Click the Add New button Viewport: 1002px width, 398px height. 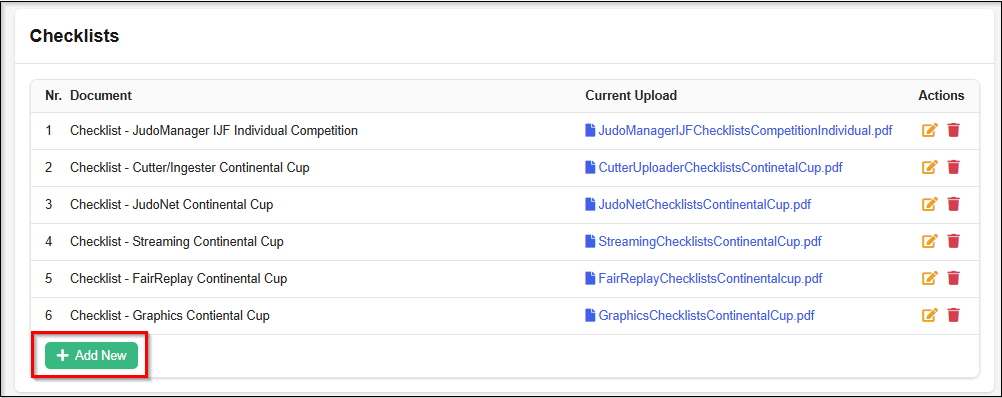pyautogui.click(x=91, y=355)
